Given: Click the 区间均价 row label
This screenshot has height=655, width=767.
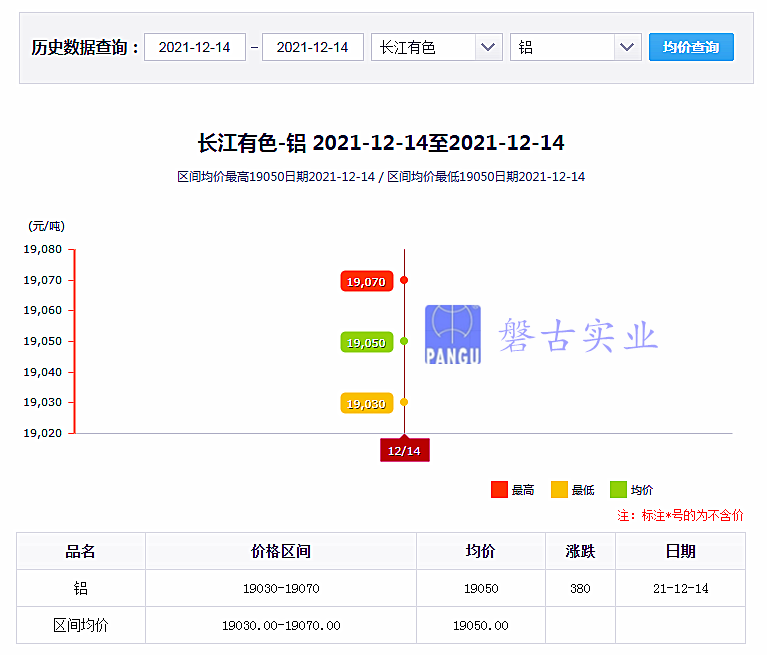Looking at the screenshot, I should 81,625.
